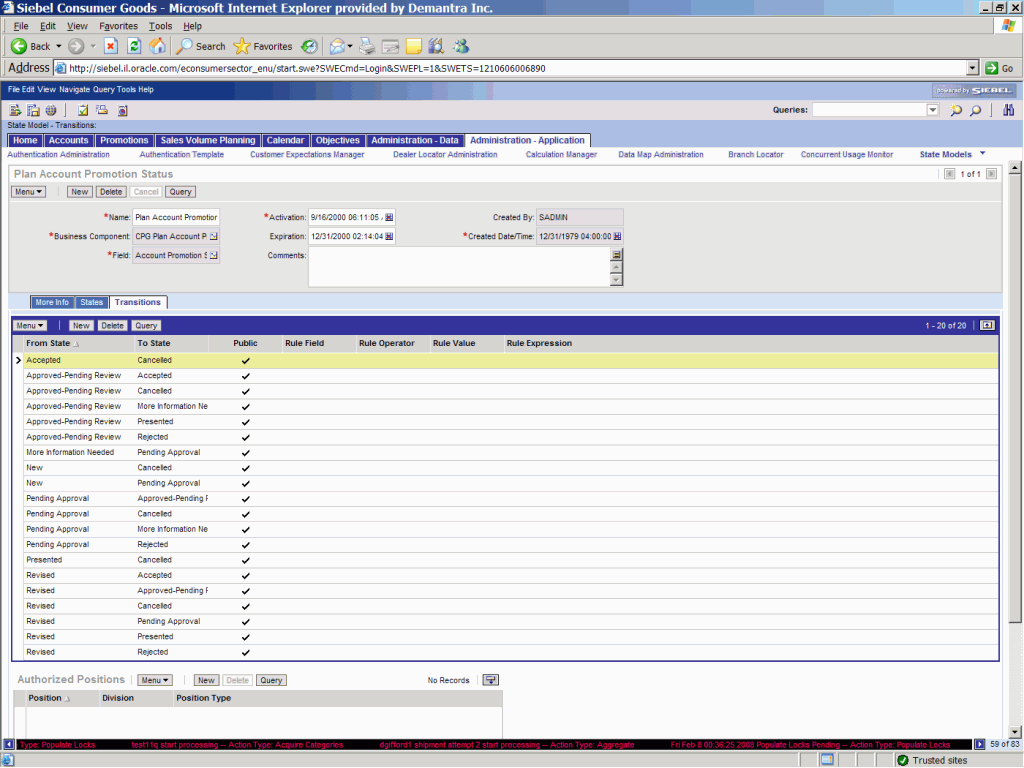Click the execute query magnifier icon
This screenshot has width=1024, height=768.
pos(976,110)
